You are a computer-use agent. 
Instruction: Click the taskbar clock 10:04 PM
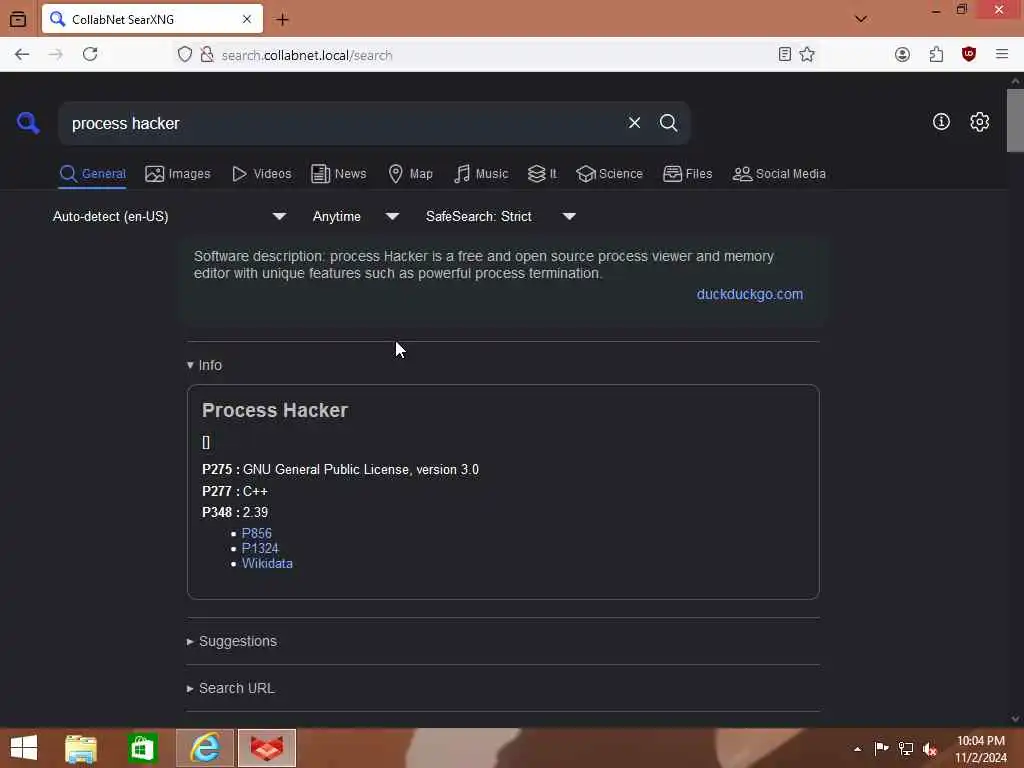(x=981, y=741)
